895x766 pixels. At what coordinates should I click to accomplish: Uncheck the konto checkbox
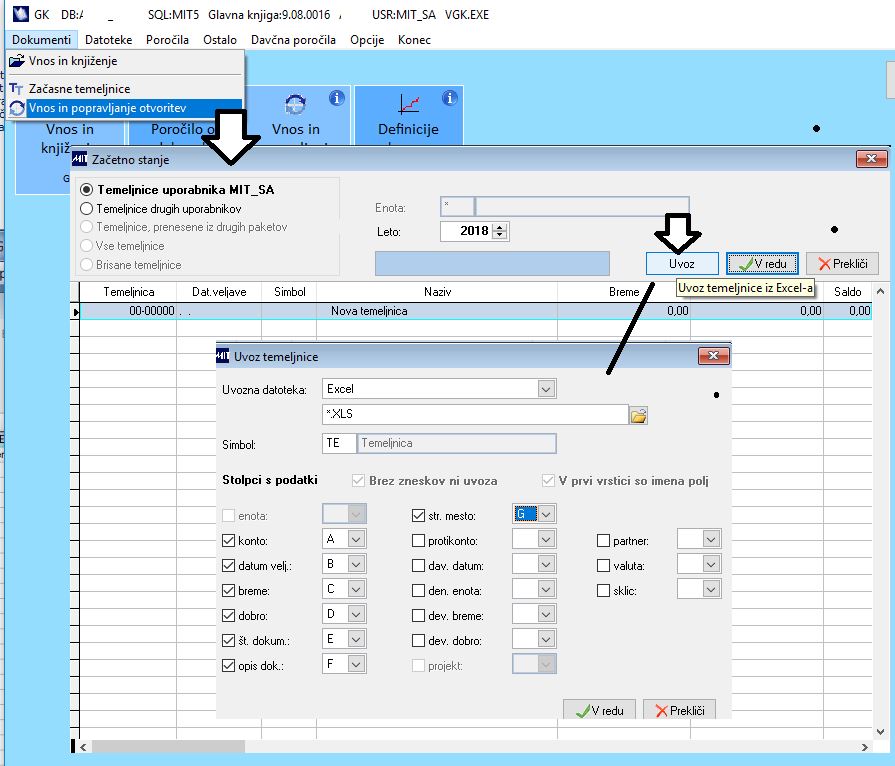(x=228, y=541)
